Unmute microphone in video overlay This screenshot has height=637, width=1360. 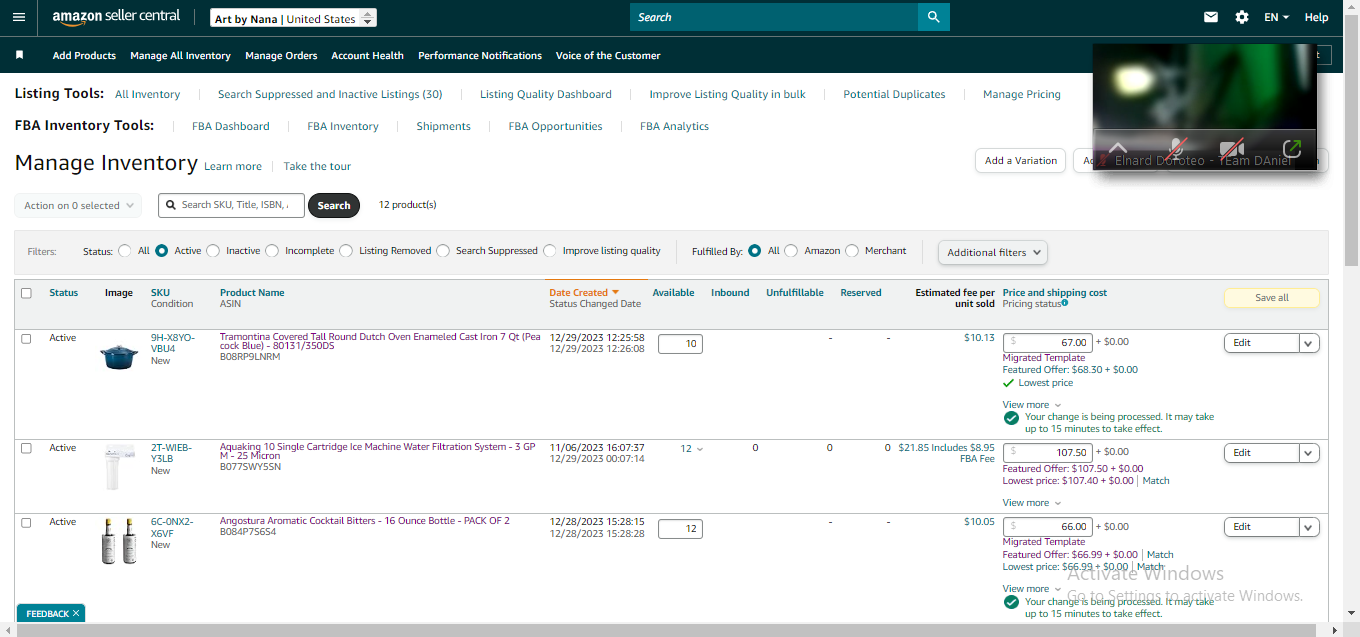[1176, 148]
